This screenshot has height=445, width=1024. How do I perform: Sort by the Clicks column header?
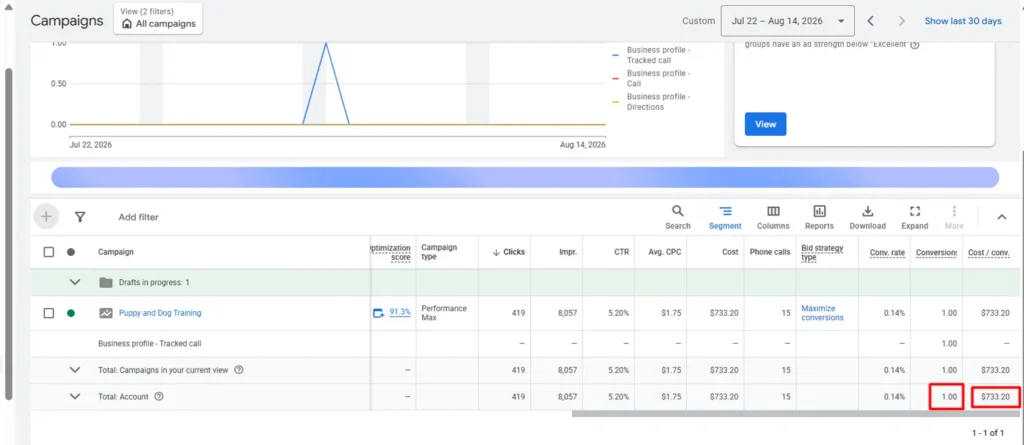click(509, 252)
